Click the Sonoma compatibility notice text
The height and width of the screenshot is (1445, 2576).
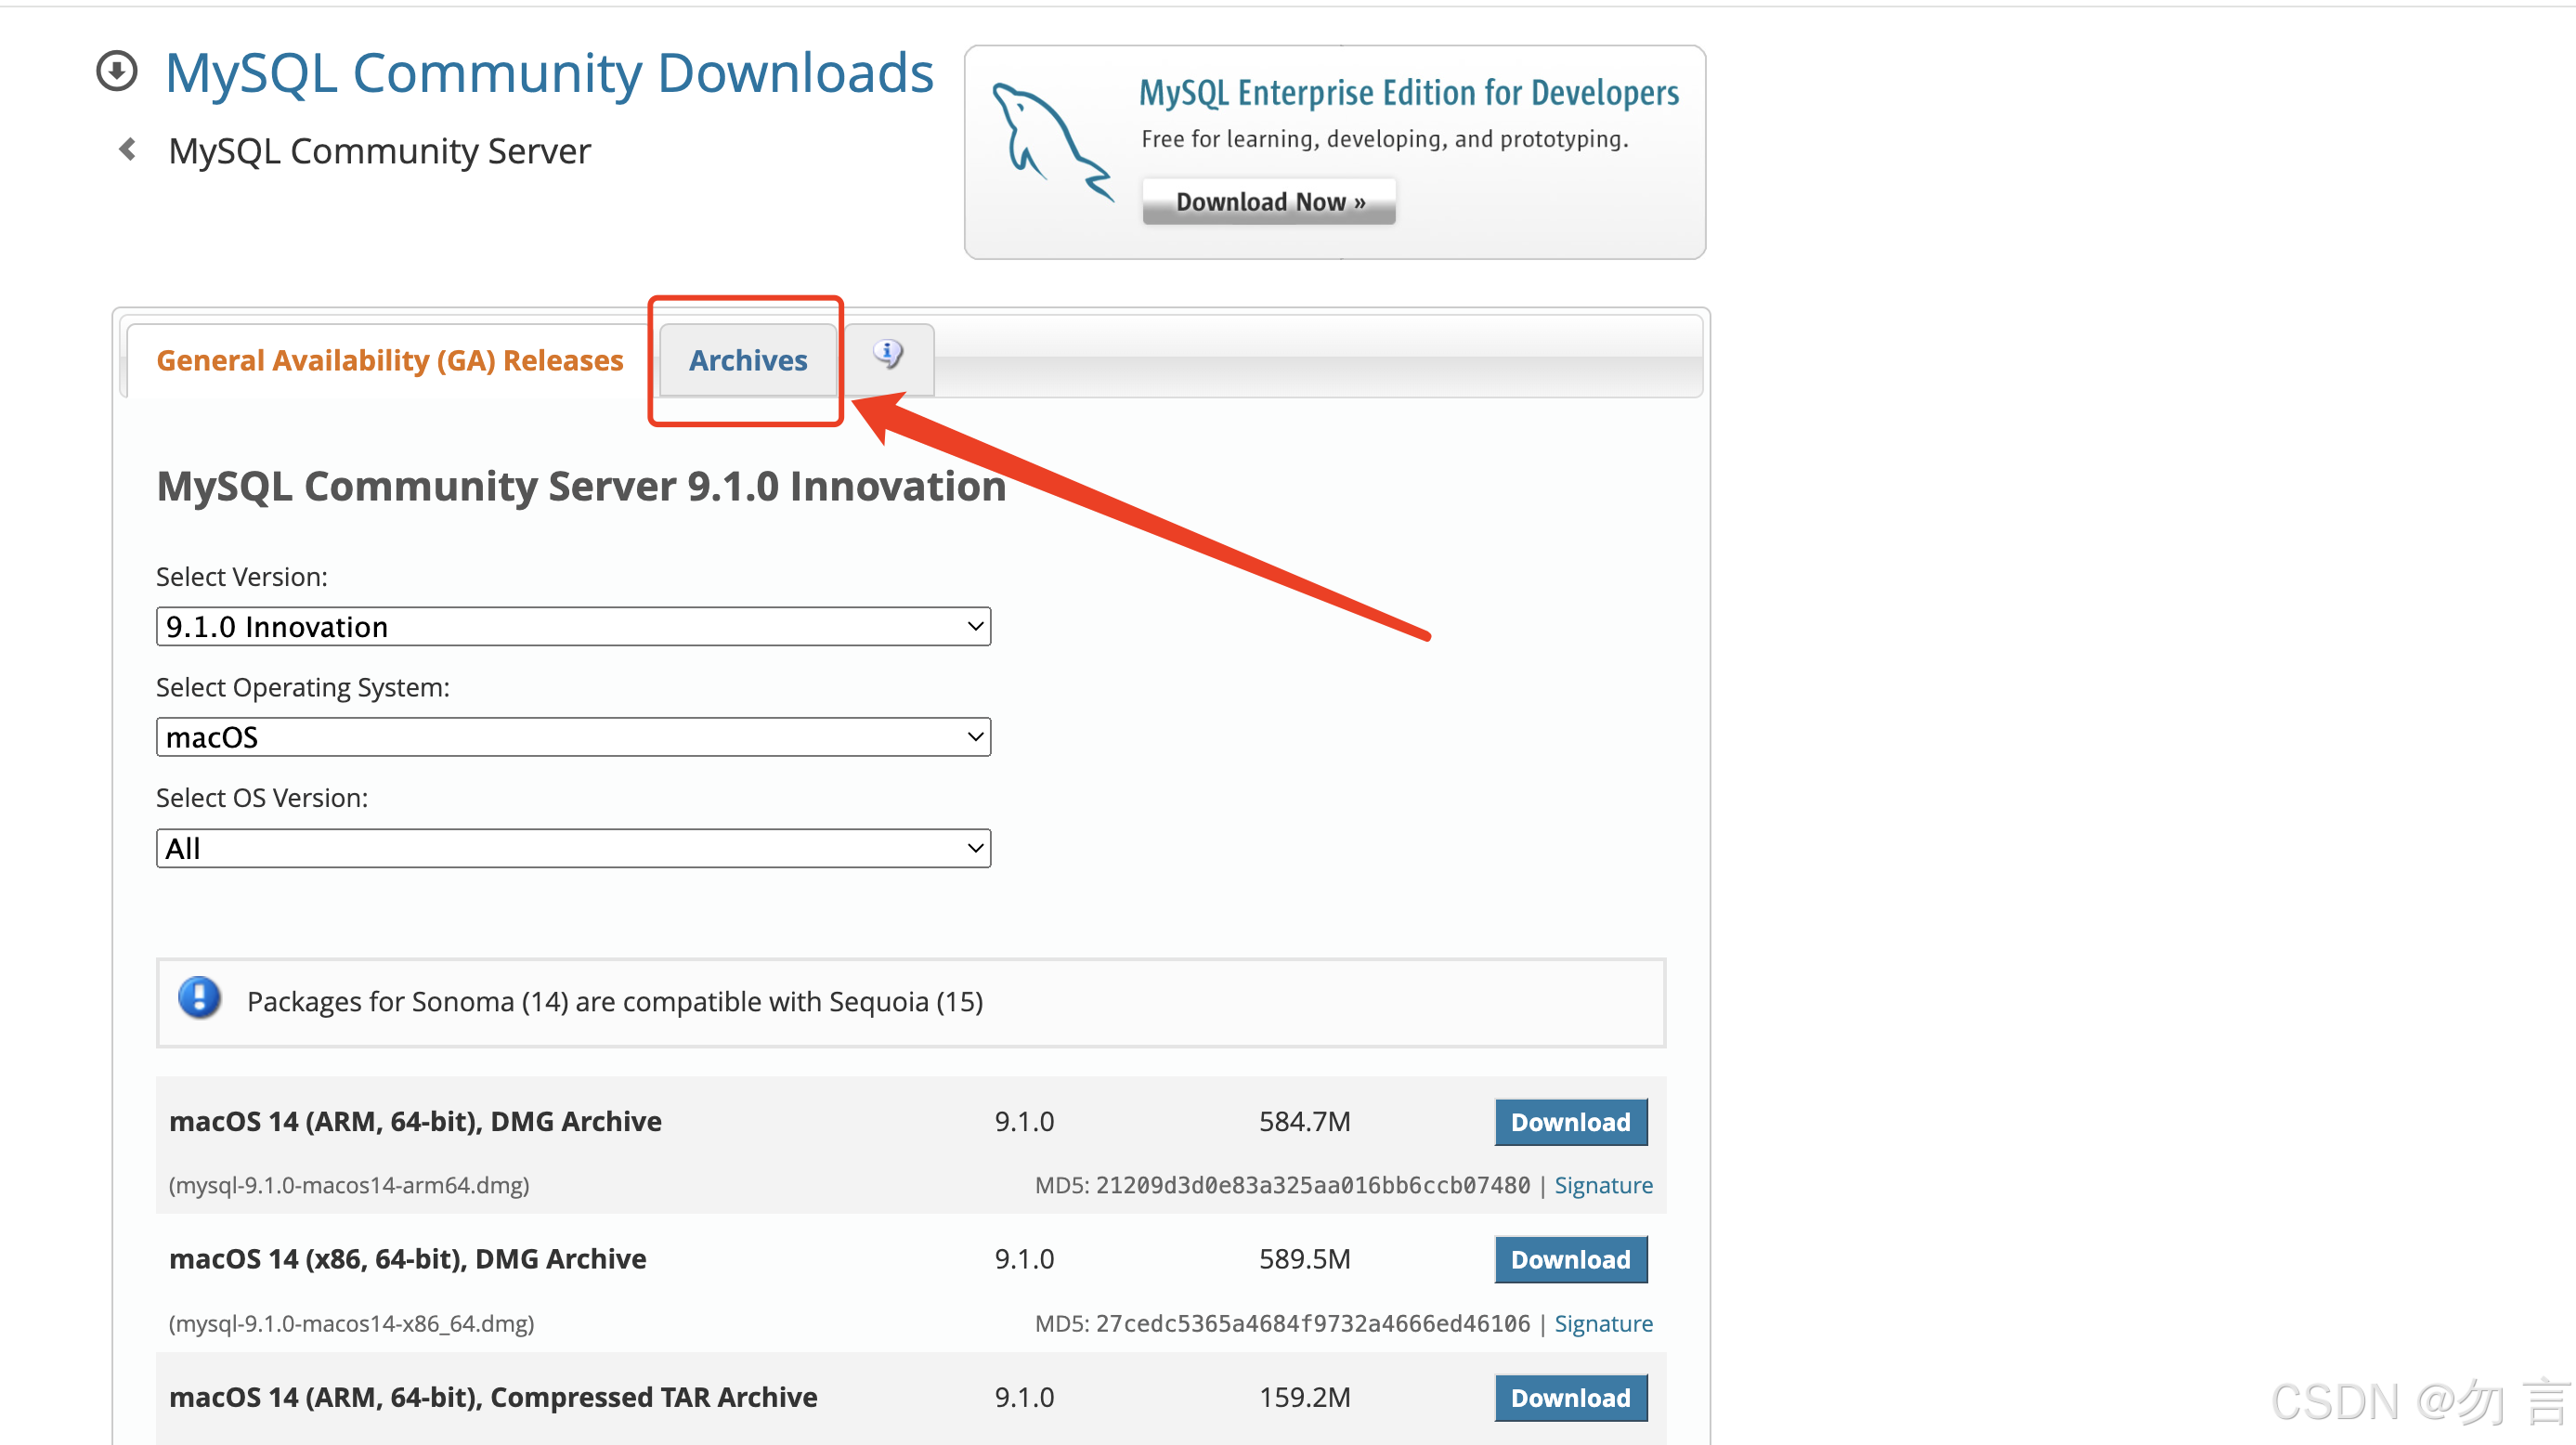coord(615,1002)
